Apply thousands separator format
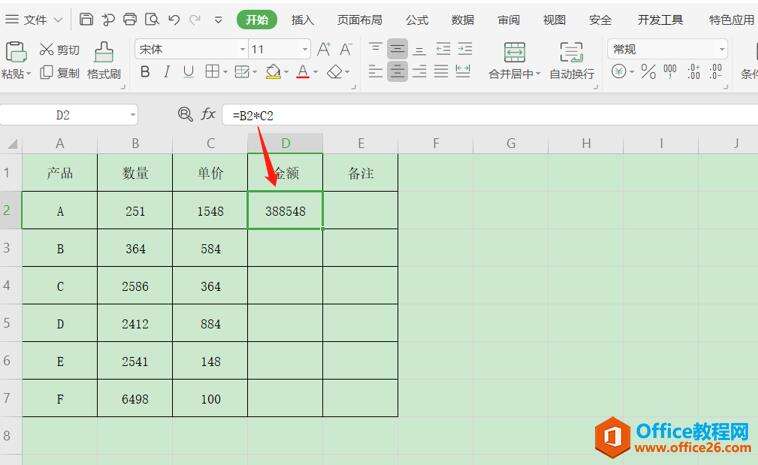This screenshot has width=758, height=465. click(670, 72)
